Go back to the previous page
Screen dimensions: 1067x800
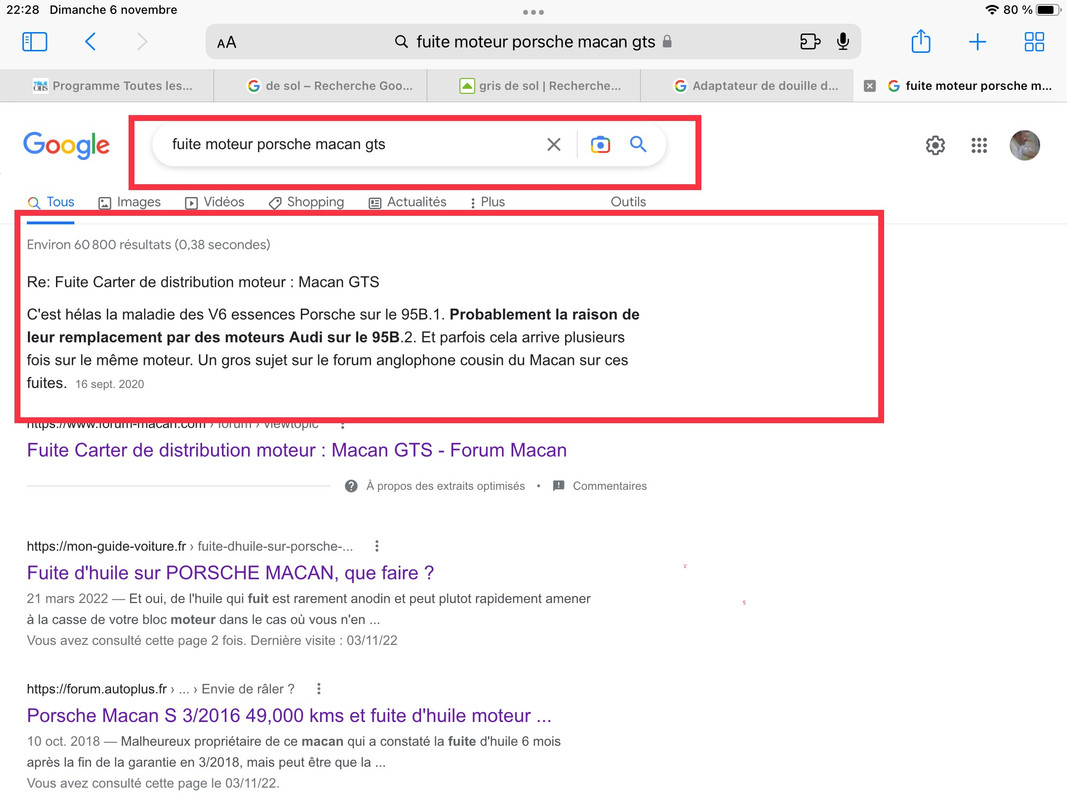[x=91, y=42]
